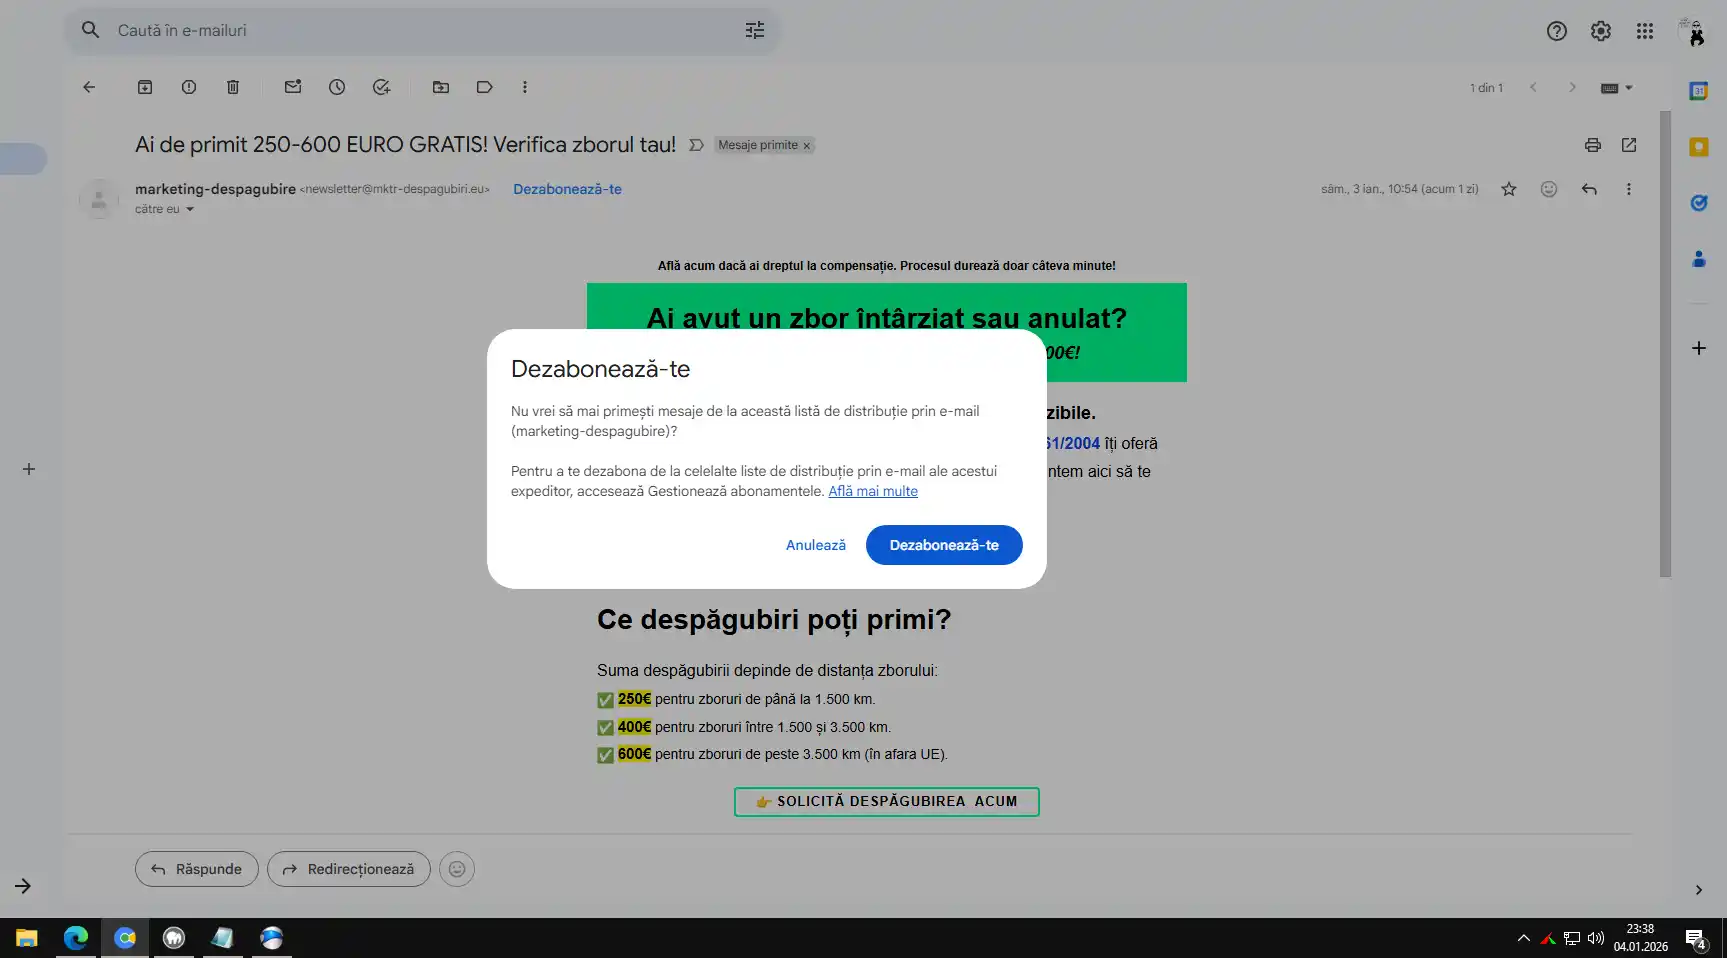Remove the Mesaje primite label
This screenshot has width=1727, height=958.
tap(807, 146)
